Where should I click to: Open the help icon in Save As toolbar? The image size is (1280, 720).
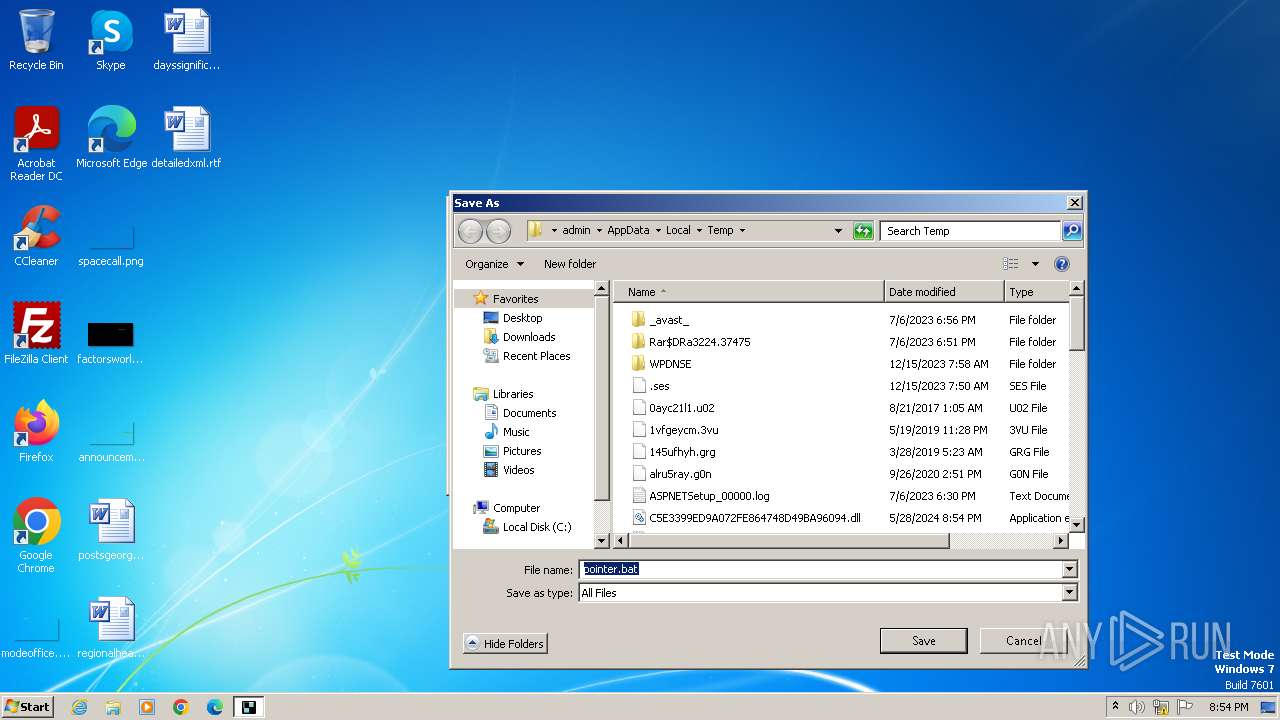pyautogui.click(x=1062, y=264)
